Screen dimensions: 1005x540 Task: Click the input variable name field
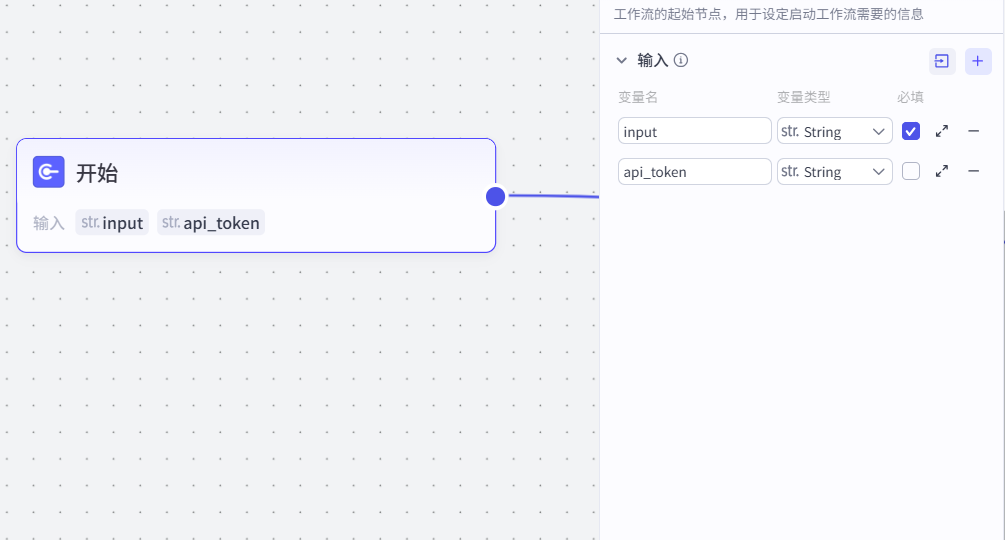(694, 131)
